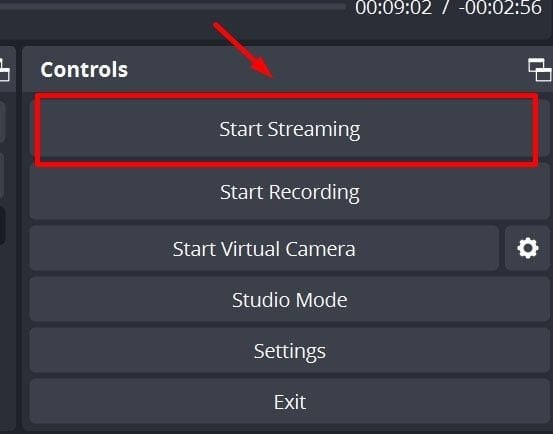The image size is (553, 434).
Task: Click the dark highlighted item in left dock
Action: pos(2,226)
